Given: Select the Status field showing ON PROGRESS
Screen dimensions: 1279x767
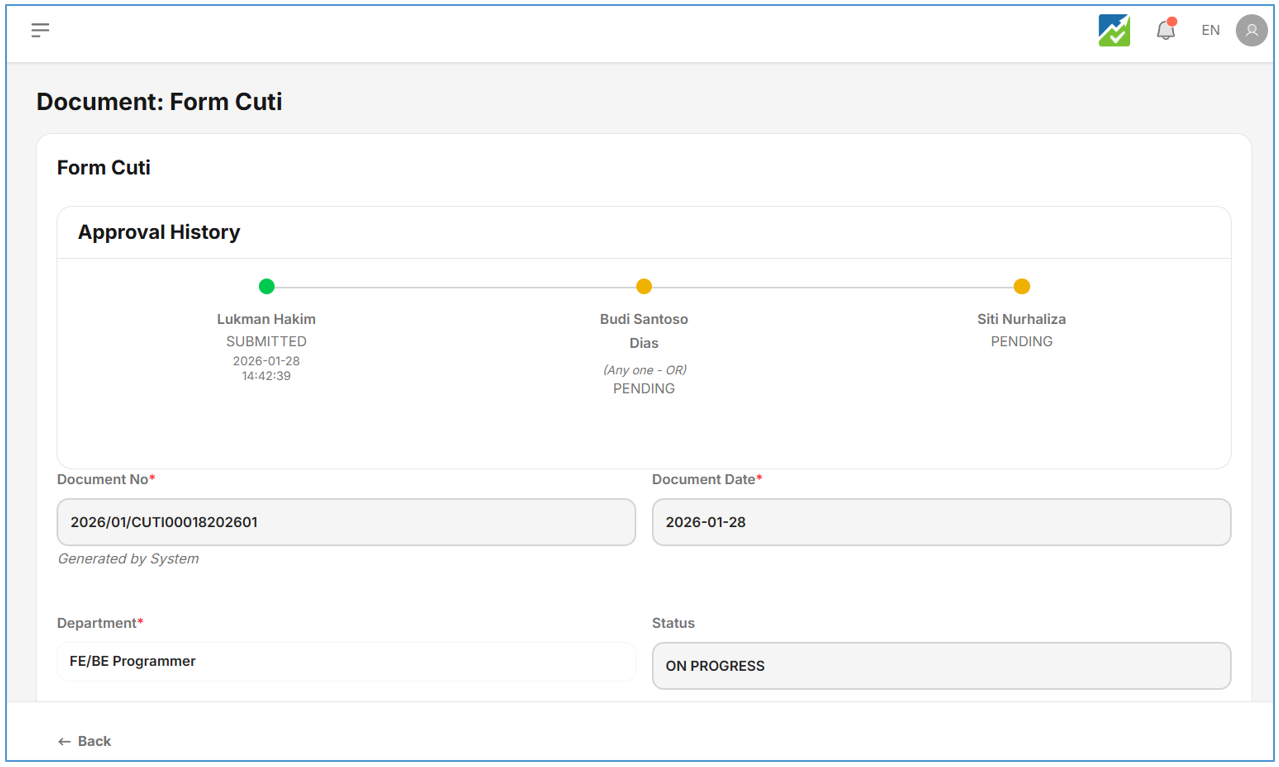Looking at the screenshot, I should [x=941, y=666].
